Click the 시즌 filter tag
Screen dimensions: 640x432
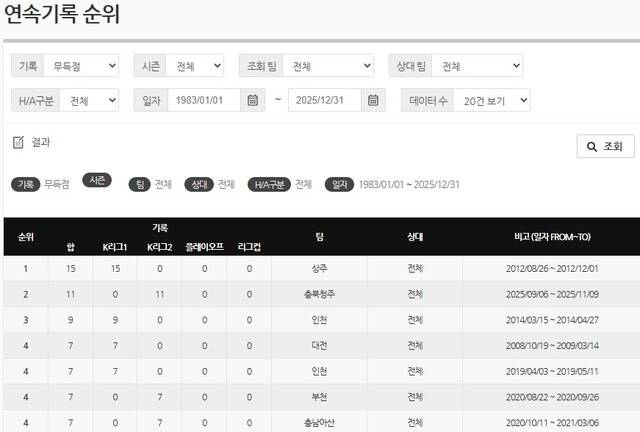[x=97, y=180]
